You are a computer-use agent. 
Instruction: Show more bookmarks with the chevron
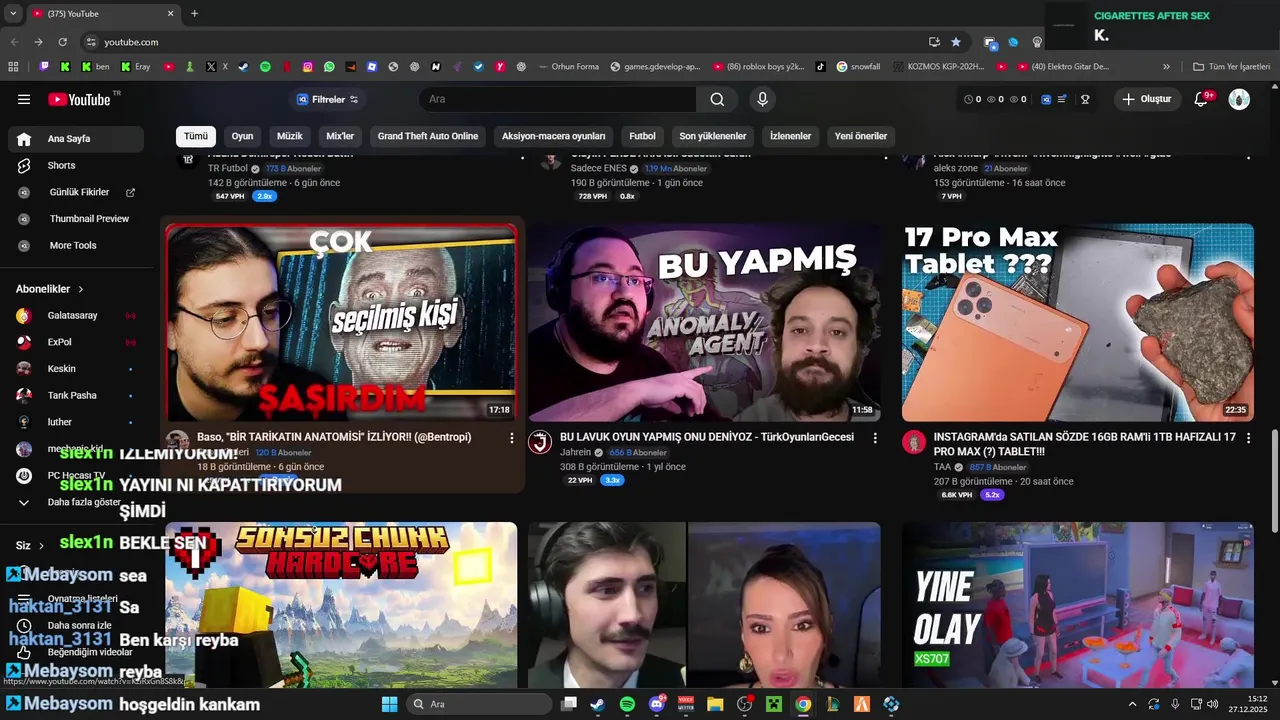[1166, 67]
